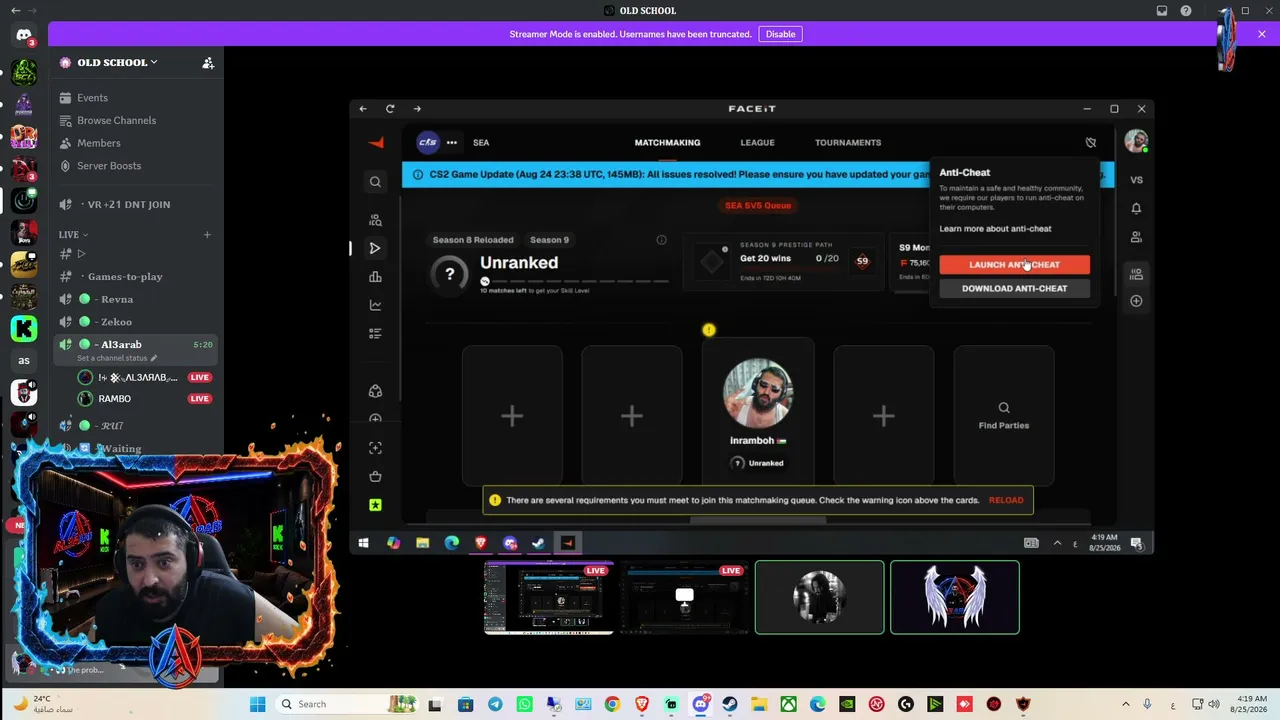Open FACEIT shop basket icon
Screen dimensions: 1280x720
click(375, 476)
